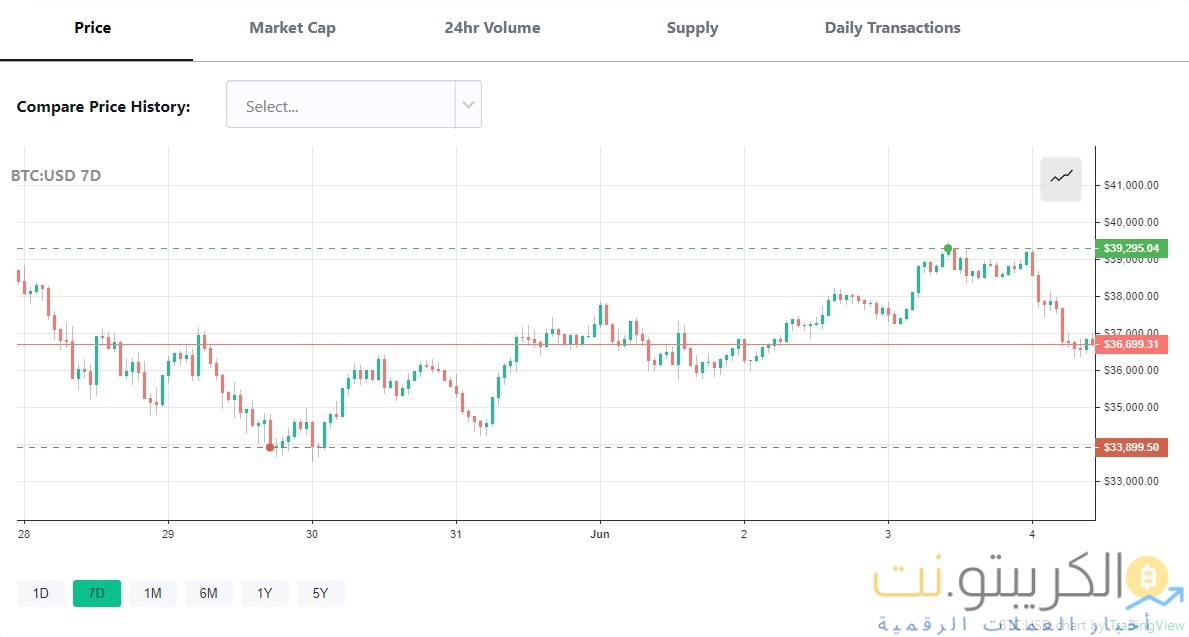Screen dimensions: 1189x637
Task: Choose the 5Y timeframe option
Action: click(x=320, y=593)
